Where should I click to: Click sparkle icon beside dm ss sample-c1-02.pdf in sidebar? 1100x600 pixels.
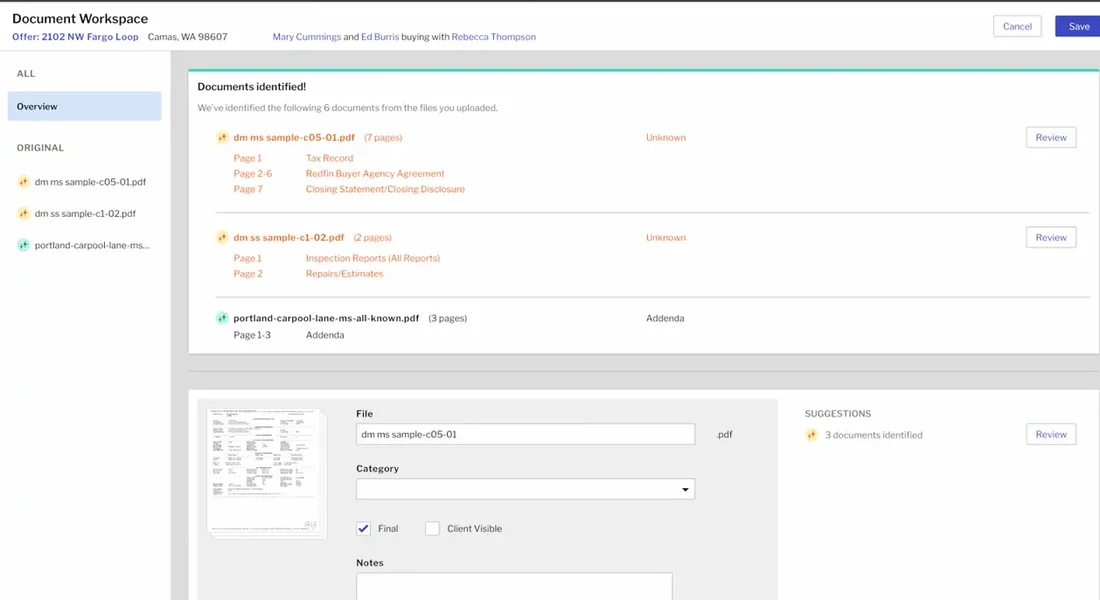[23, 213]
